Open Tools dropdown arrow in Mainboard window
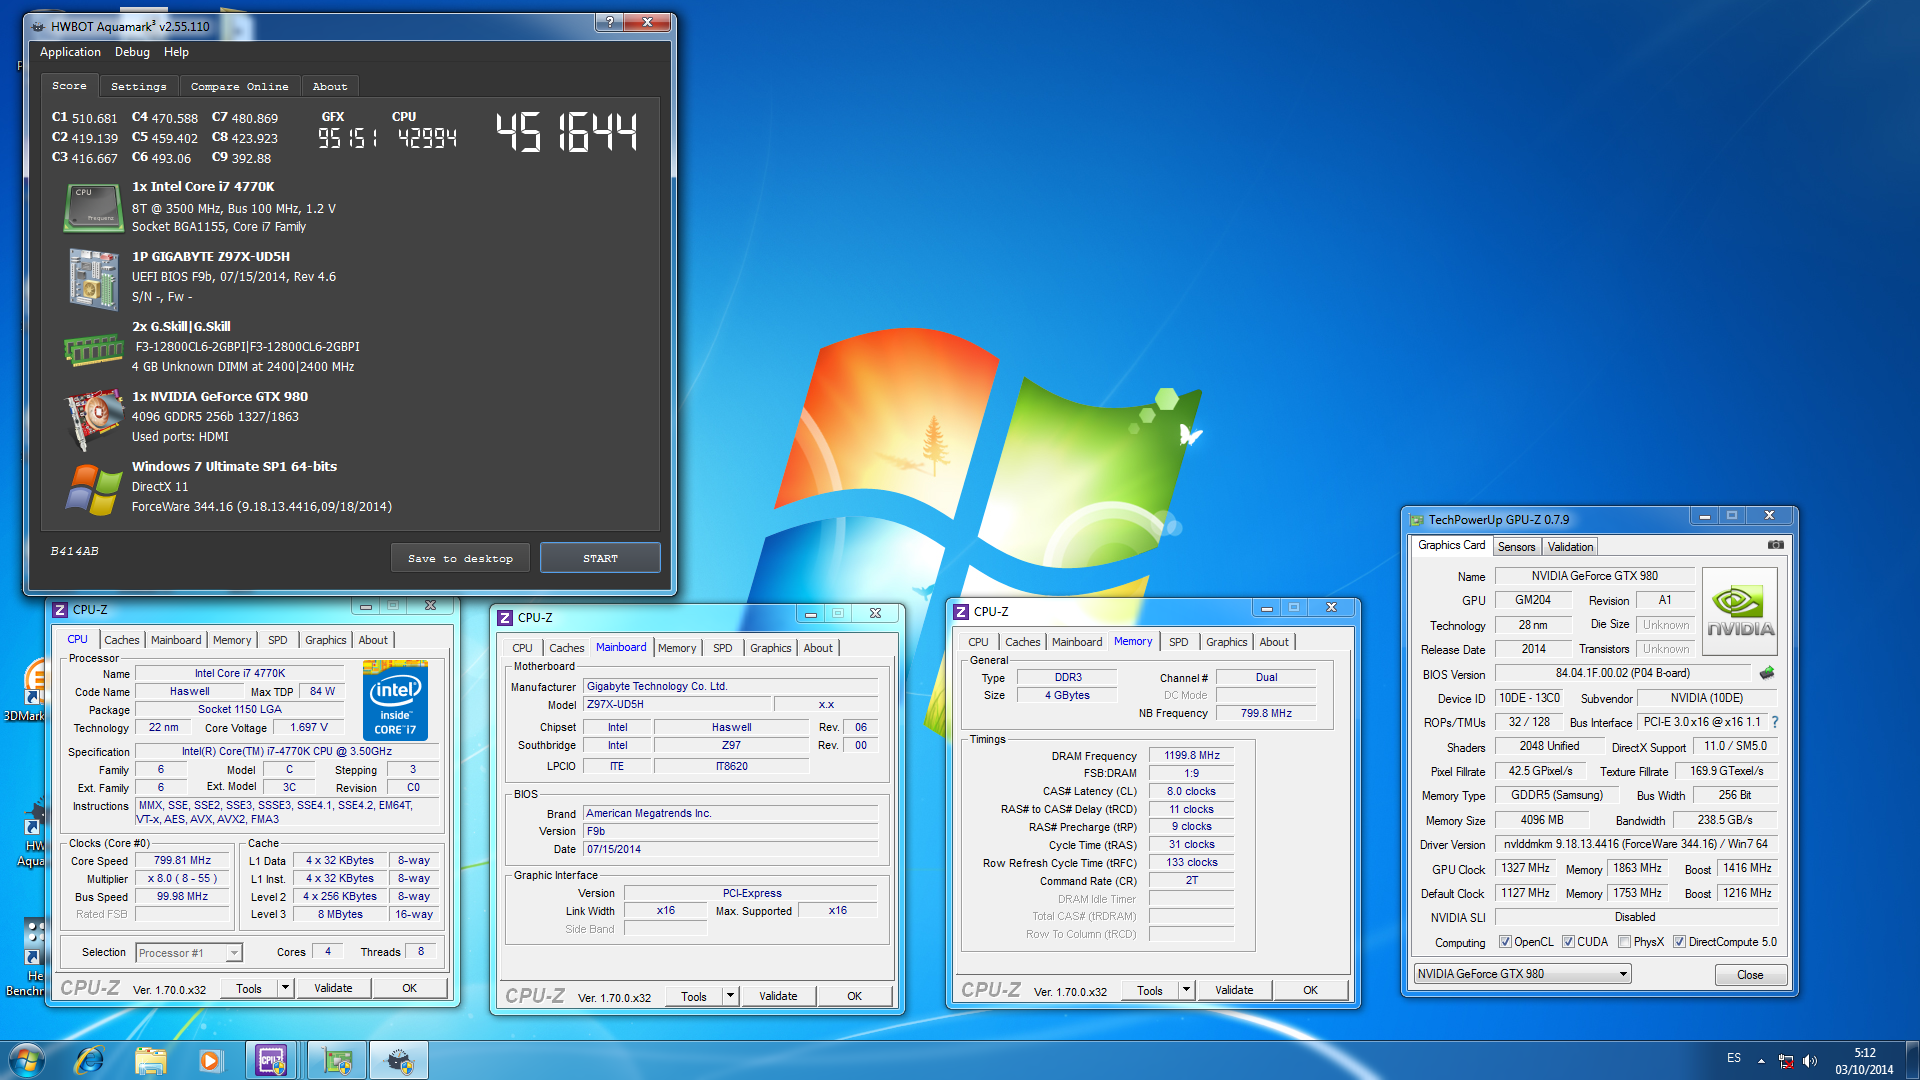Screen dimensions: 1920x1080 [x=730, y=996]
